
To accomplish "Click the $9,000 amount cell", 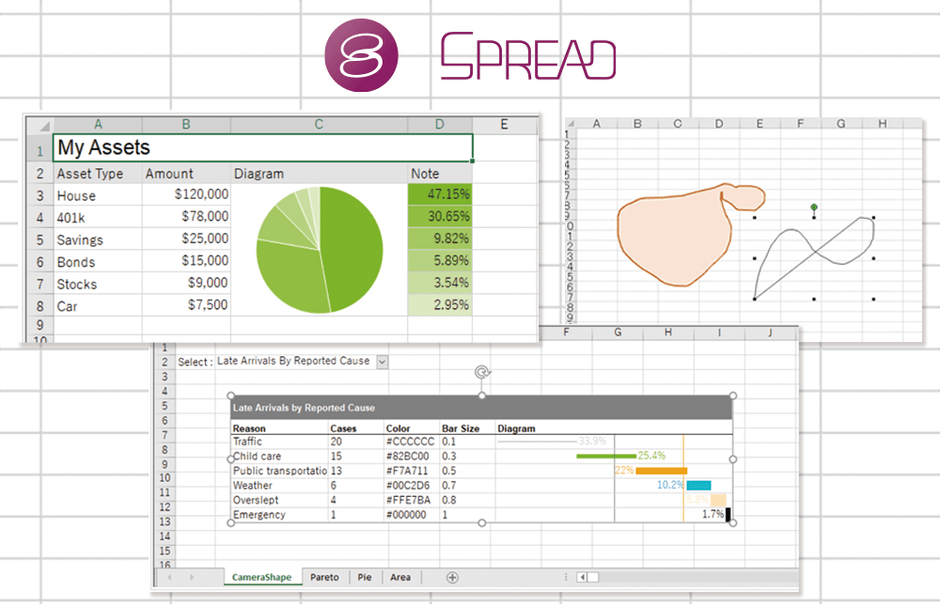I will click(186, 283).
